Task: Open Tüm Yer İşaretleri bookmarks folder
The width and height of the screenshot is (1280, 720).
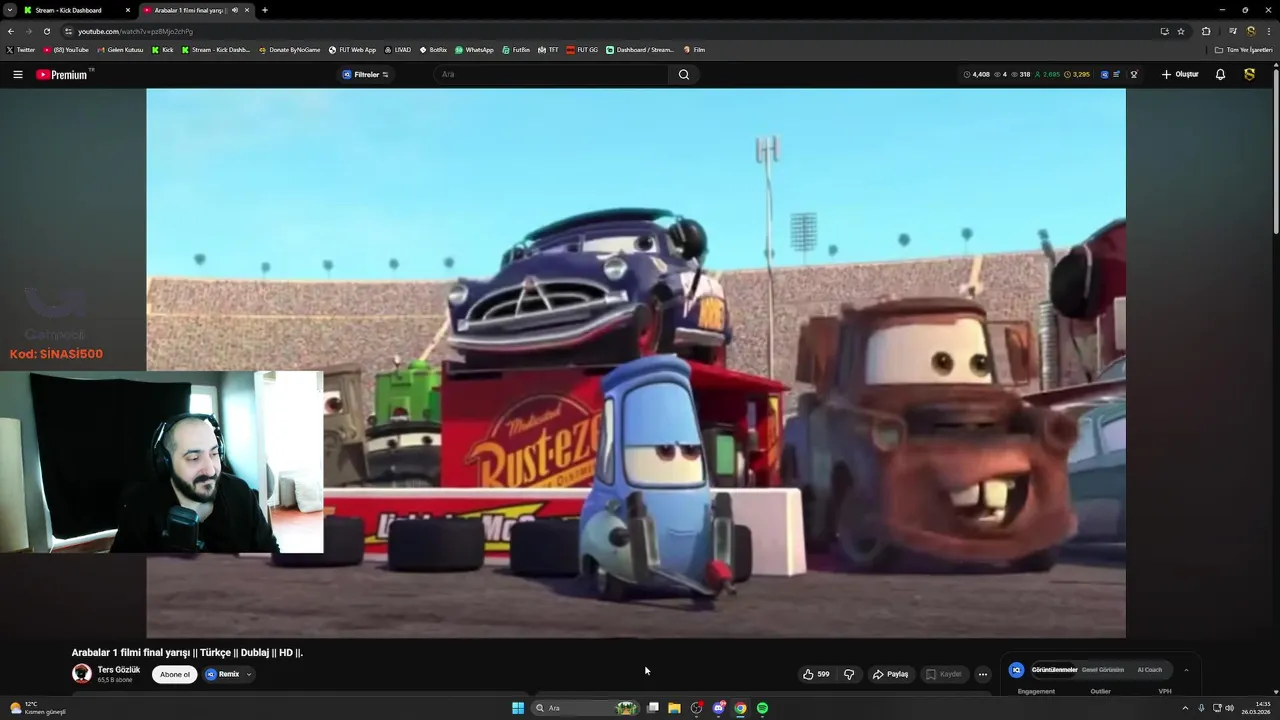Action: 1243,49
